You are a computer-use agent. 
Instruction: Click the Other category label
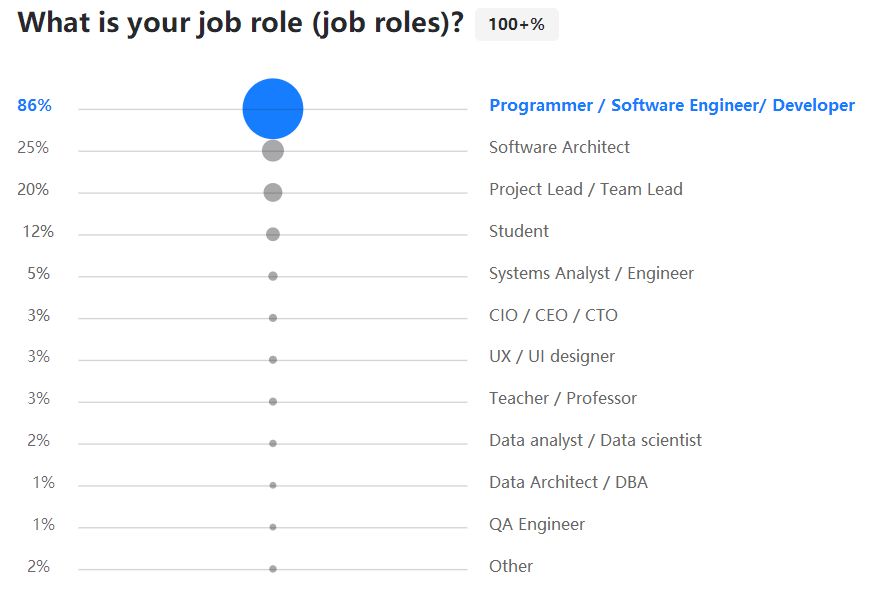coord(511,566)
